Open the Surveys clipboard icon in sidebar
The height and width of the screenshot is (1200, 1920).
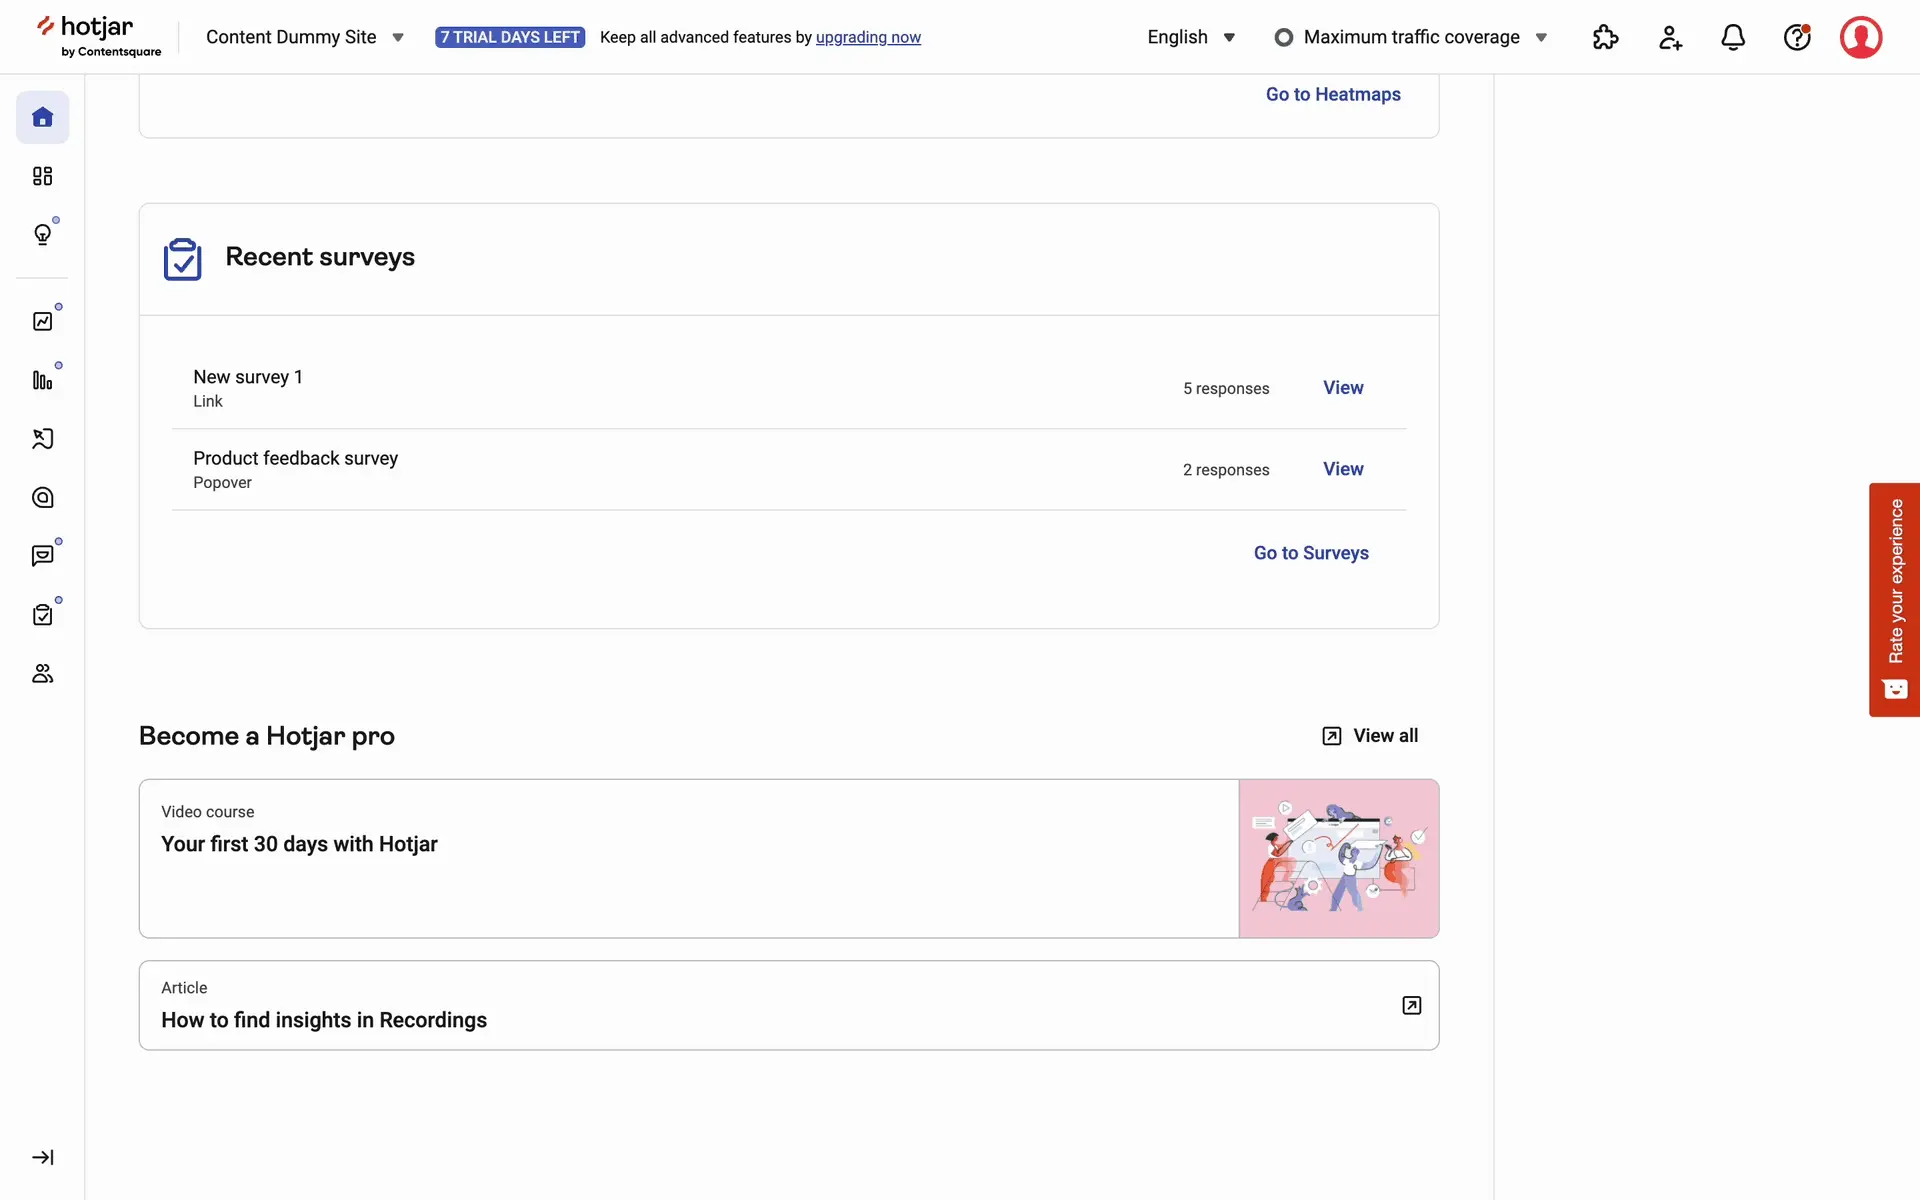pyautogui.click(x=42, y=615)
